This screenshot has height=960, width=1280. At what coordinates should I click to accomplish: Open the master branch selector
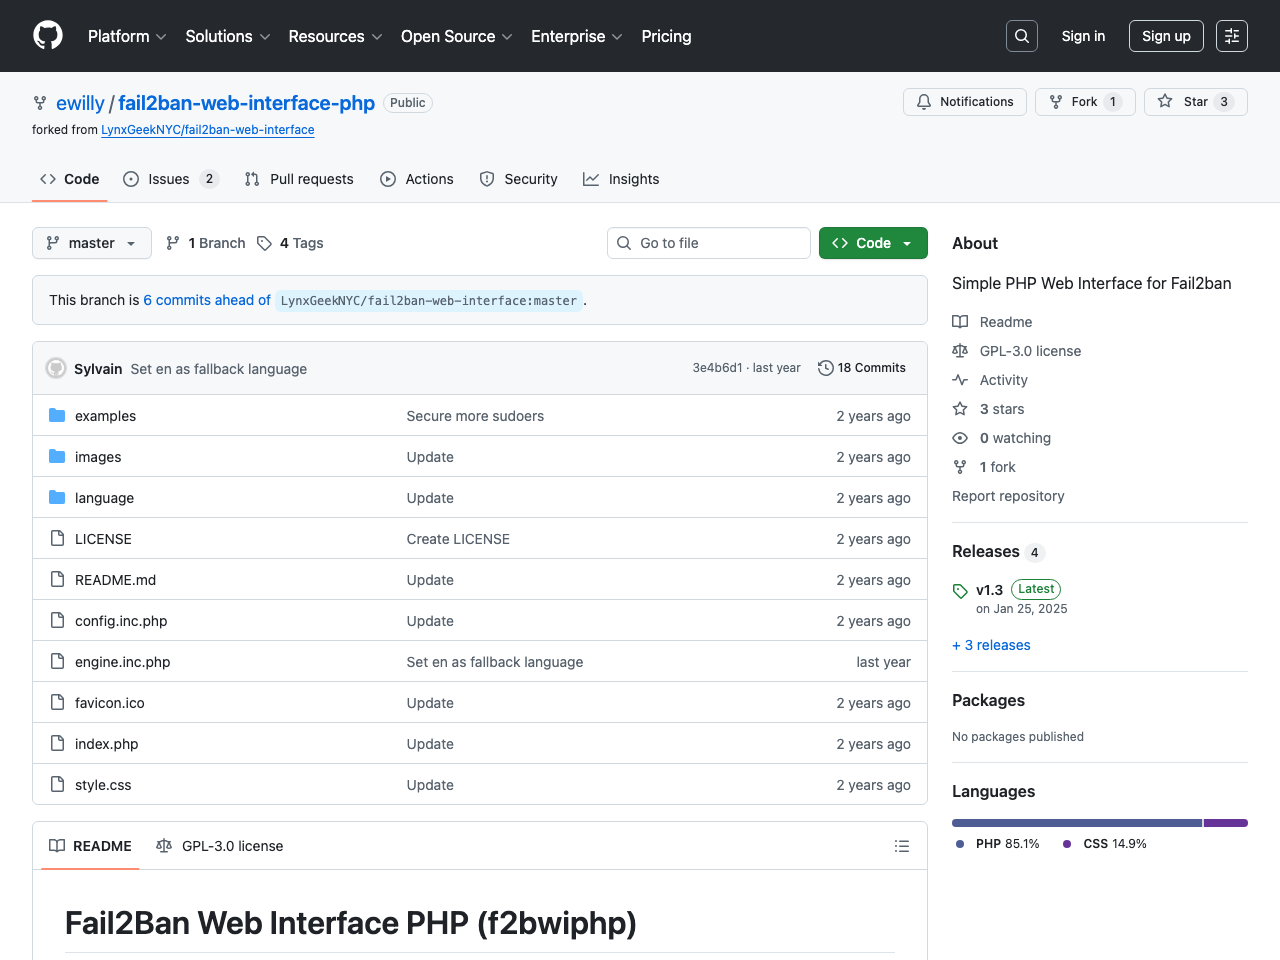click(x=91, y=243)
